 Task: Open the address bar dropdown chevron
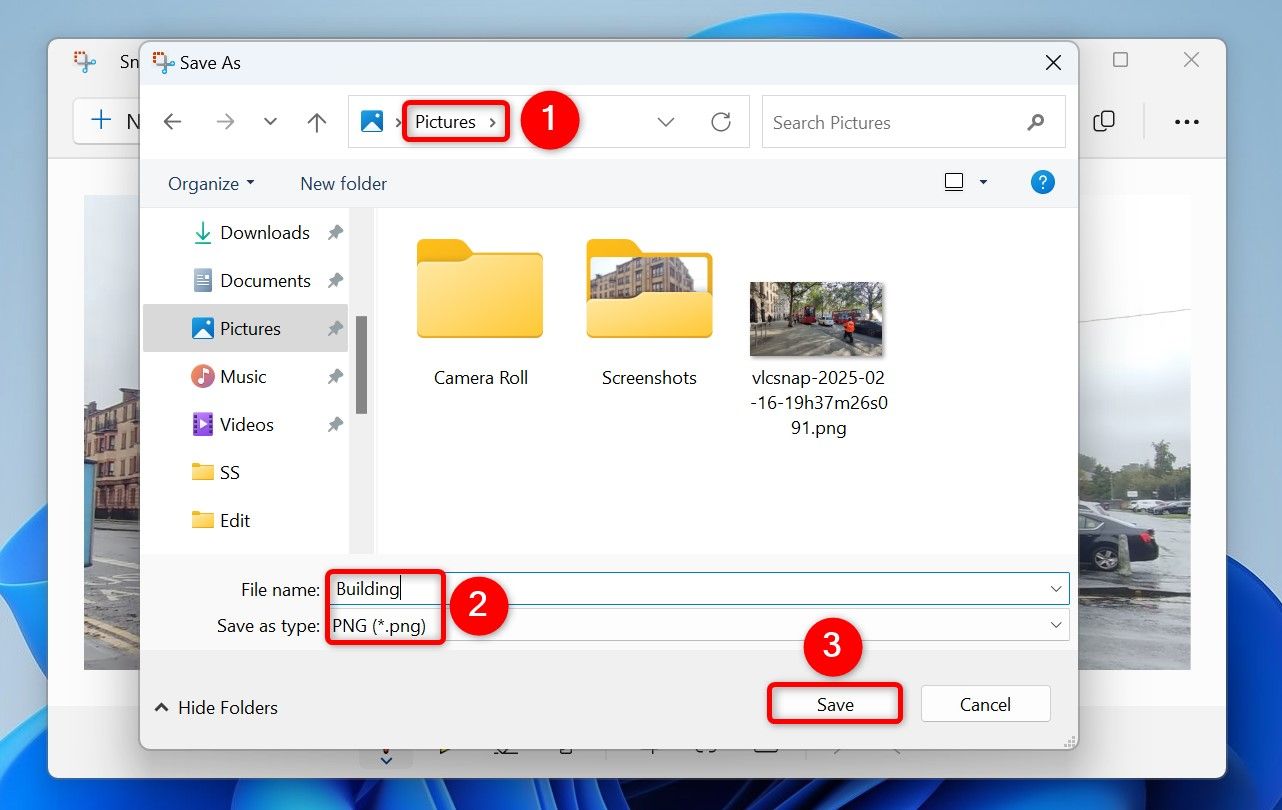666,121
